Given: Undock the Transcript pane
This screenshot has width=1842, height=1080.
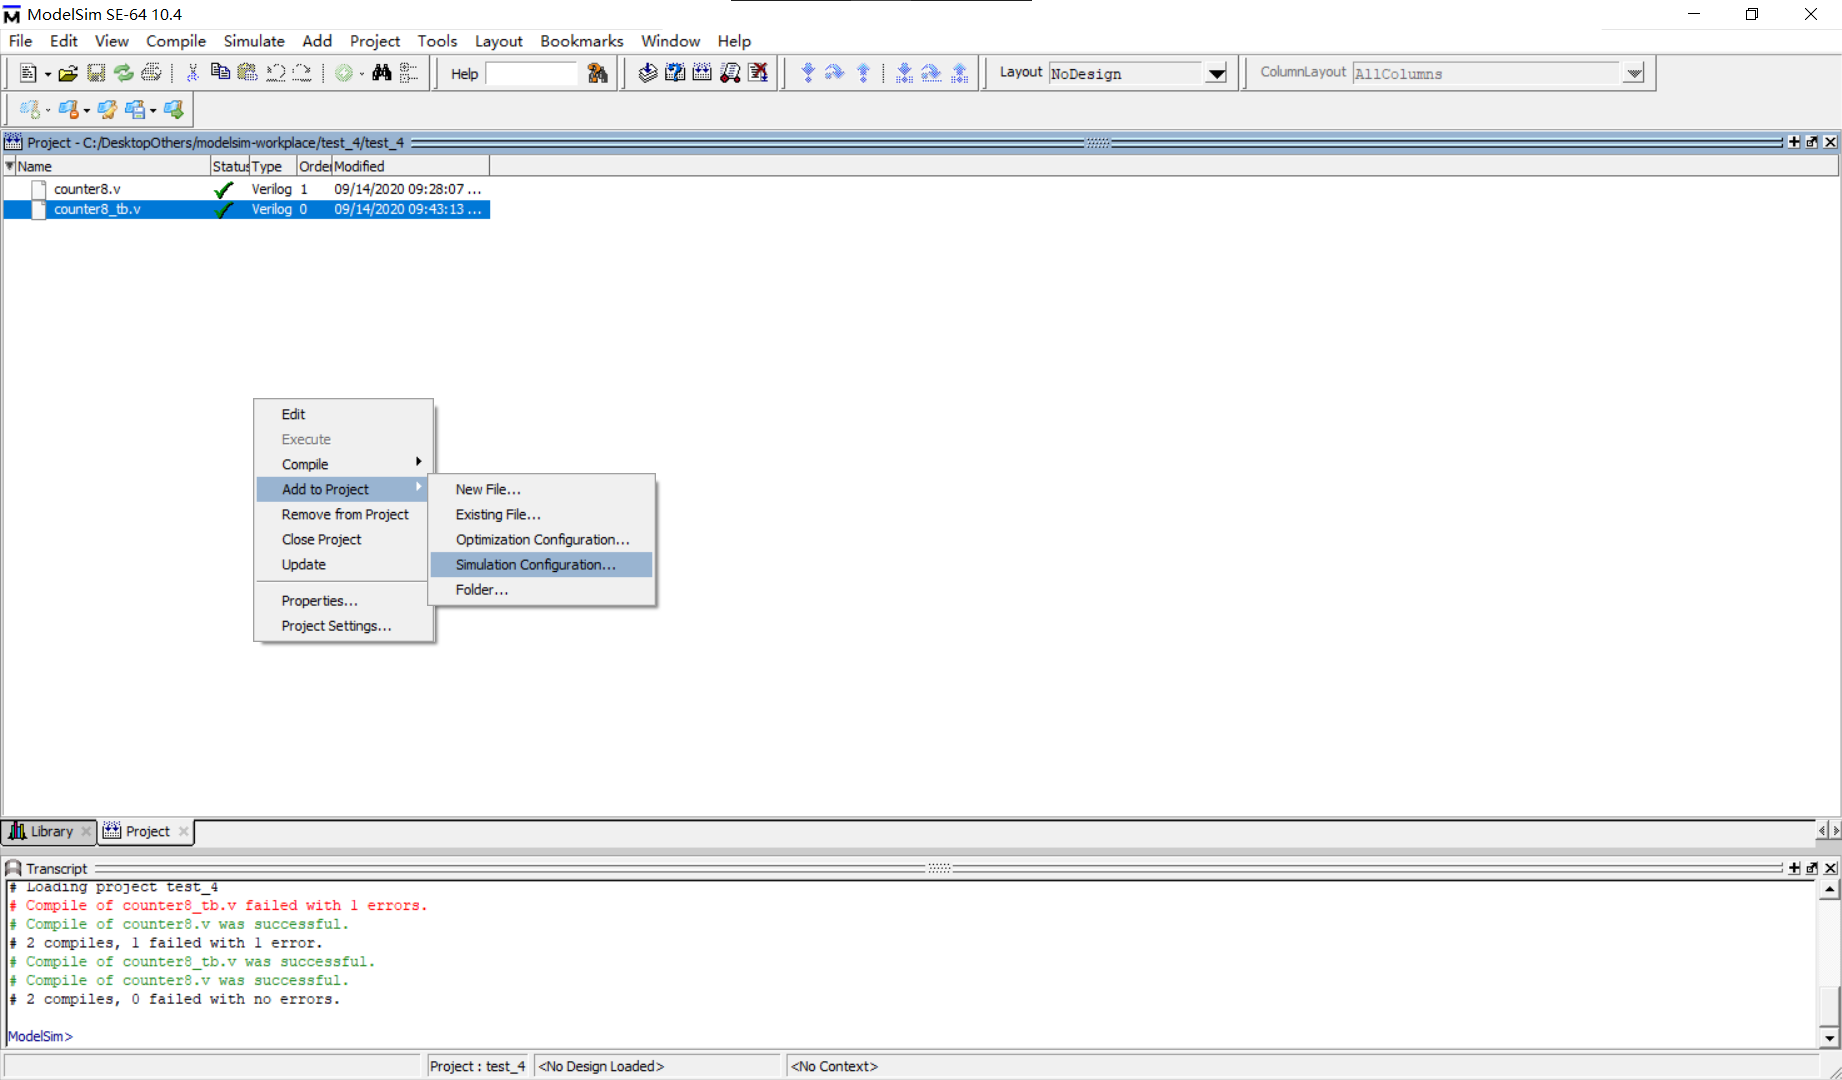Looking at the screenshot, I should click(1812, 868).
